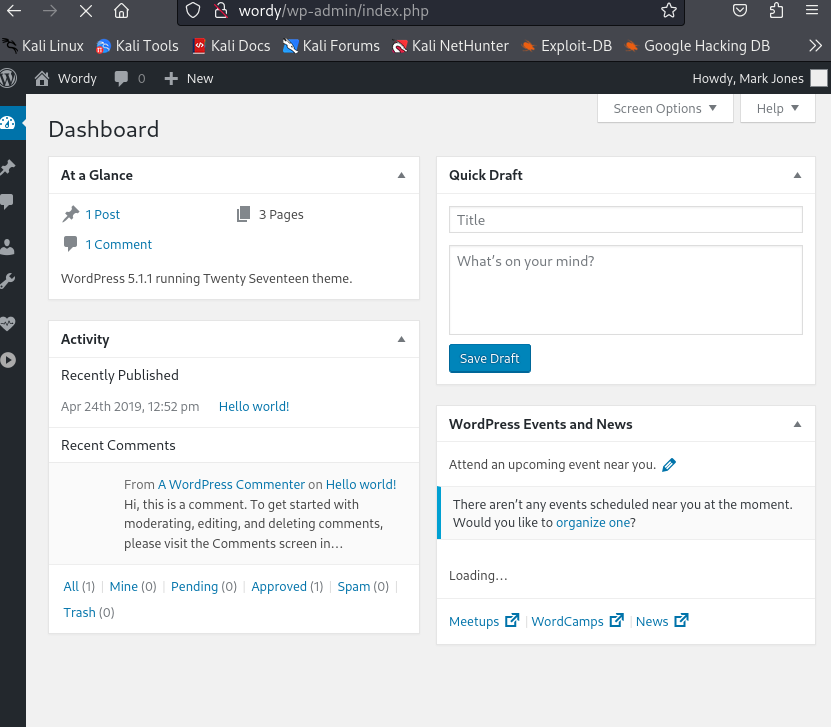This screenshot has width=831, height=727.
Task: Edit event location pencil icon
Action: (669, 465)
